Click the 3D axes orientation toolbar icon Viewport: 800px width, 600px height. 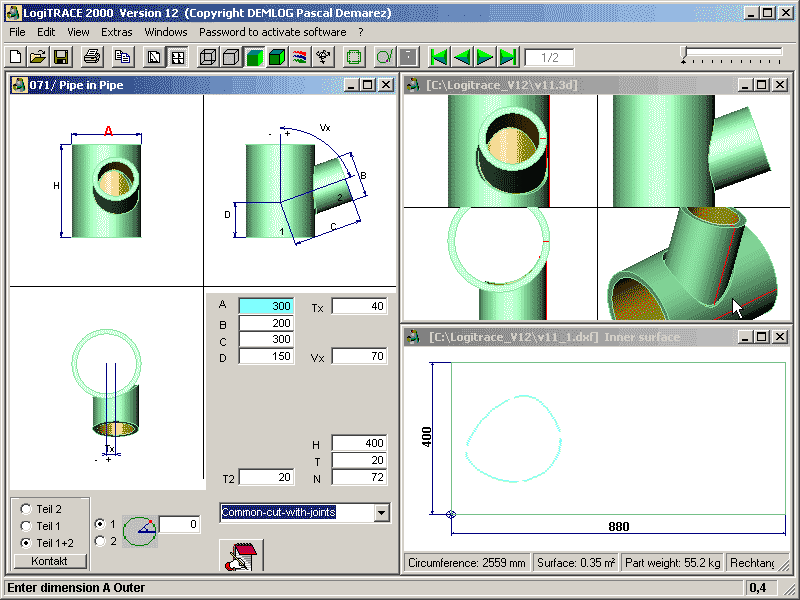pyautogui.click(x=323, y=57)
